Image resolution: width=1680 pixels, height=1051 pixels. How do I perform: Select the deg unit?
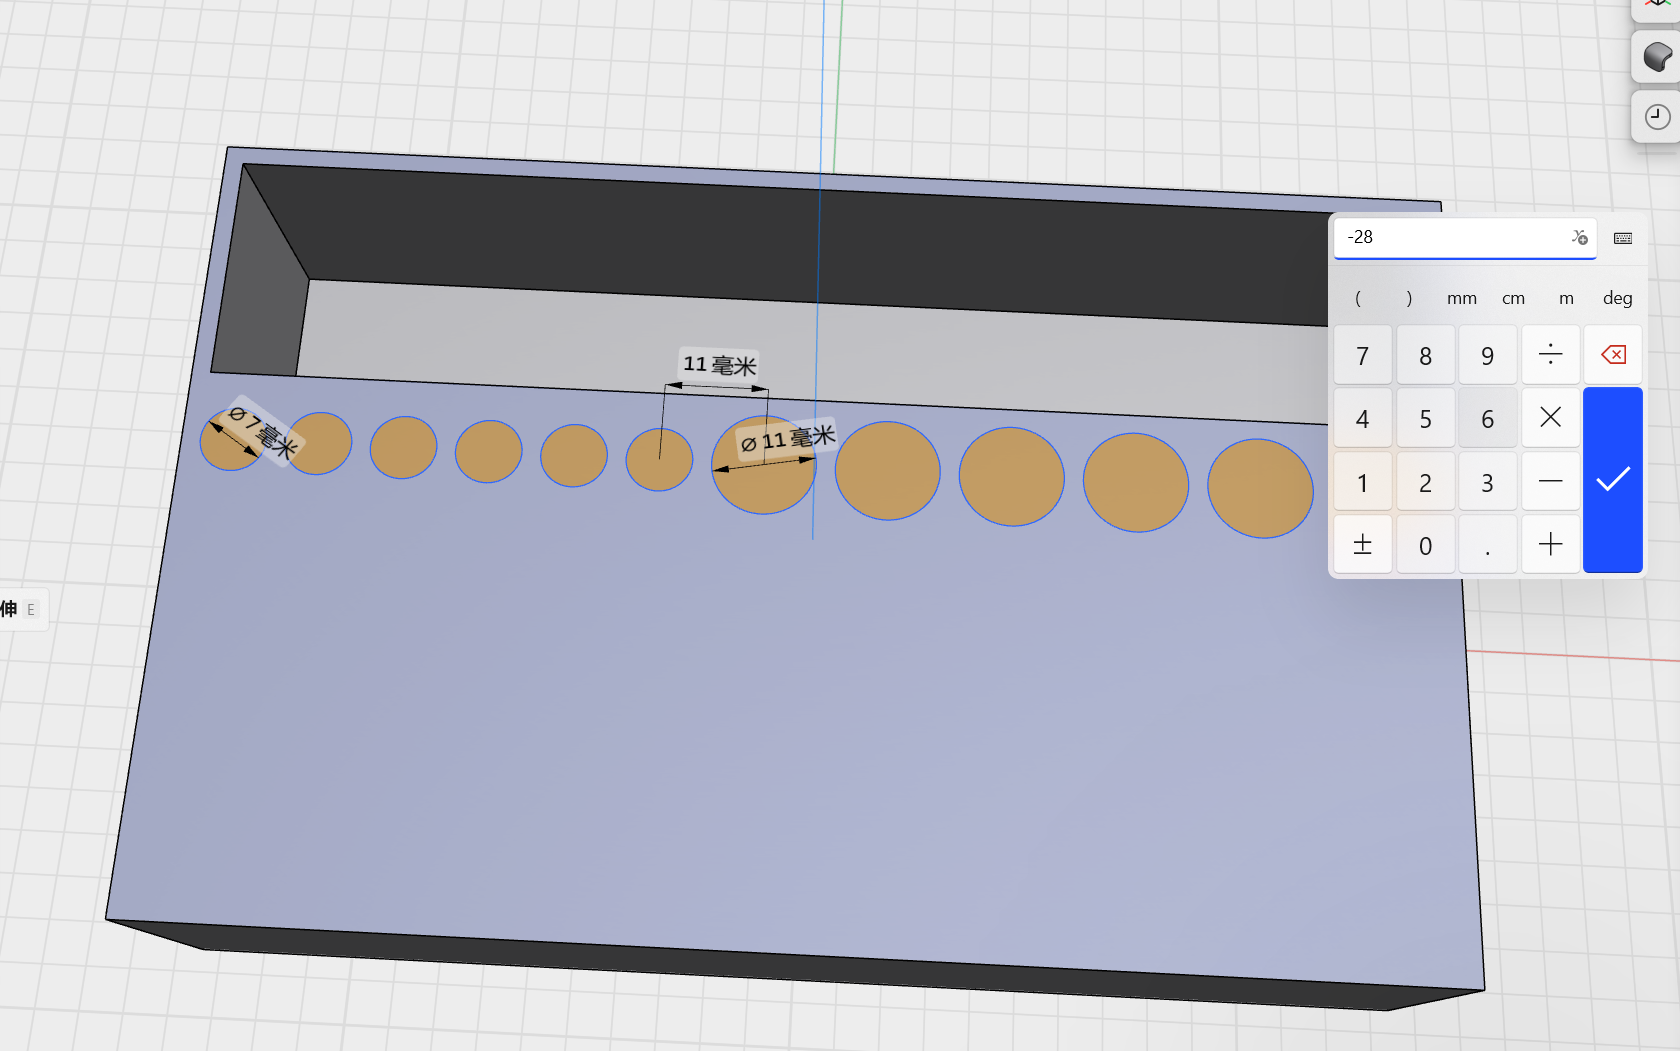tap(1617, 298)
